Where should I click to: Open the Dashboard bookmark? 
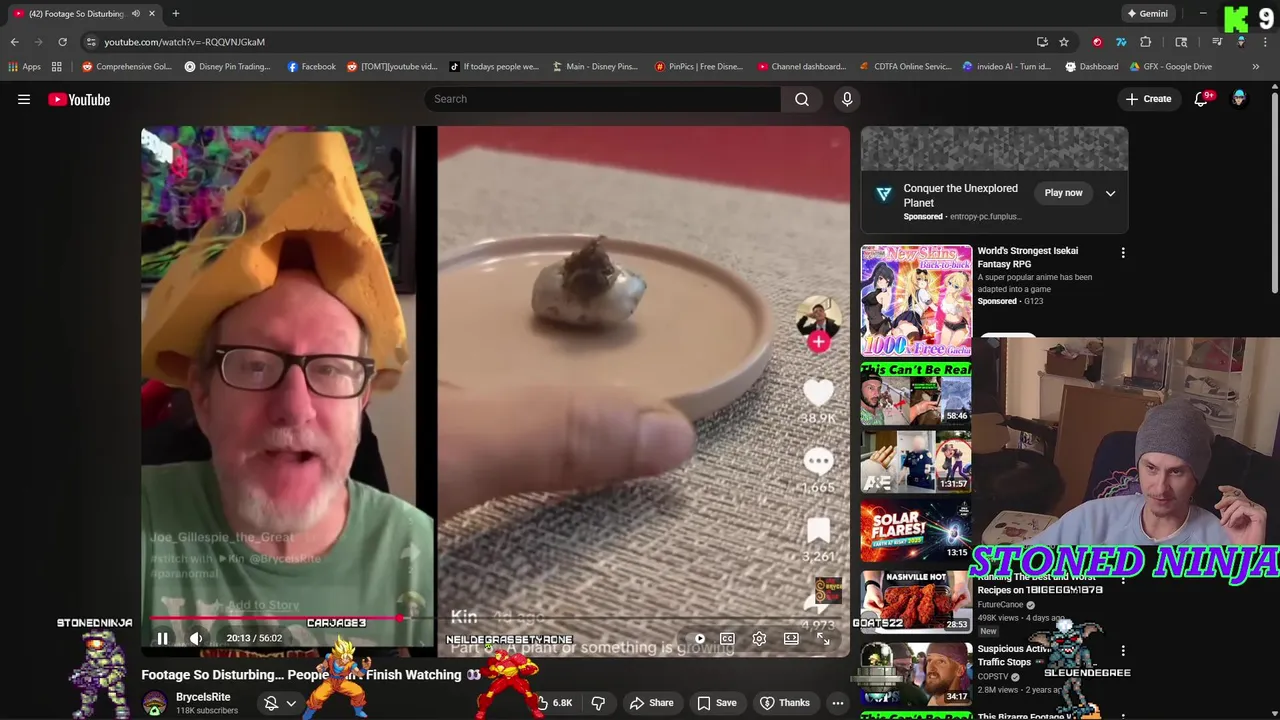pyautogui.click(x=1092, y=67)
